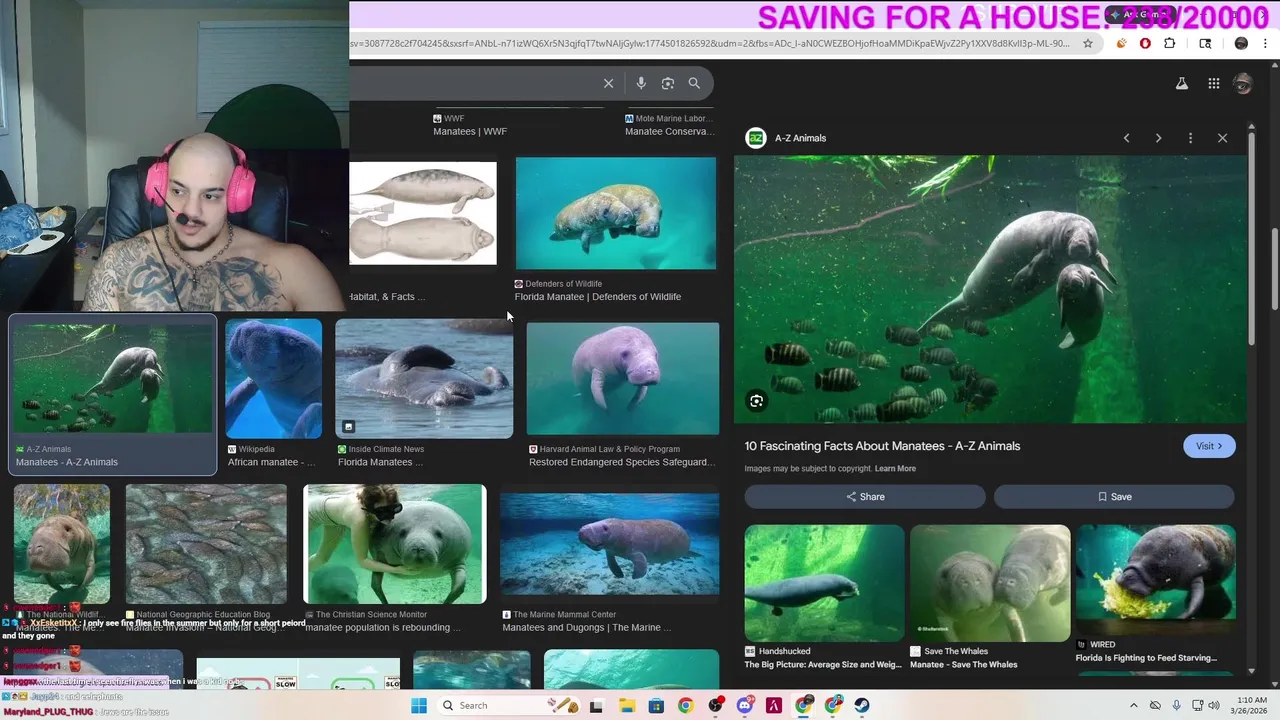Open Google Search Labs flask icon
This screenshot has height=720, width=1280.
[x=1182, y=84]
